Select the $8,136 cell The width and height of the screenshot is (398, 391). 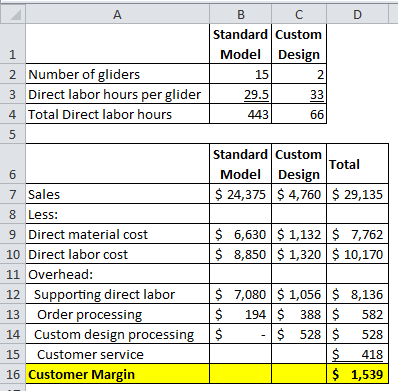pos(357,294)
